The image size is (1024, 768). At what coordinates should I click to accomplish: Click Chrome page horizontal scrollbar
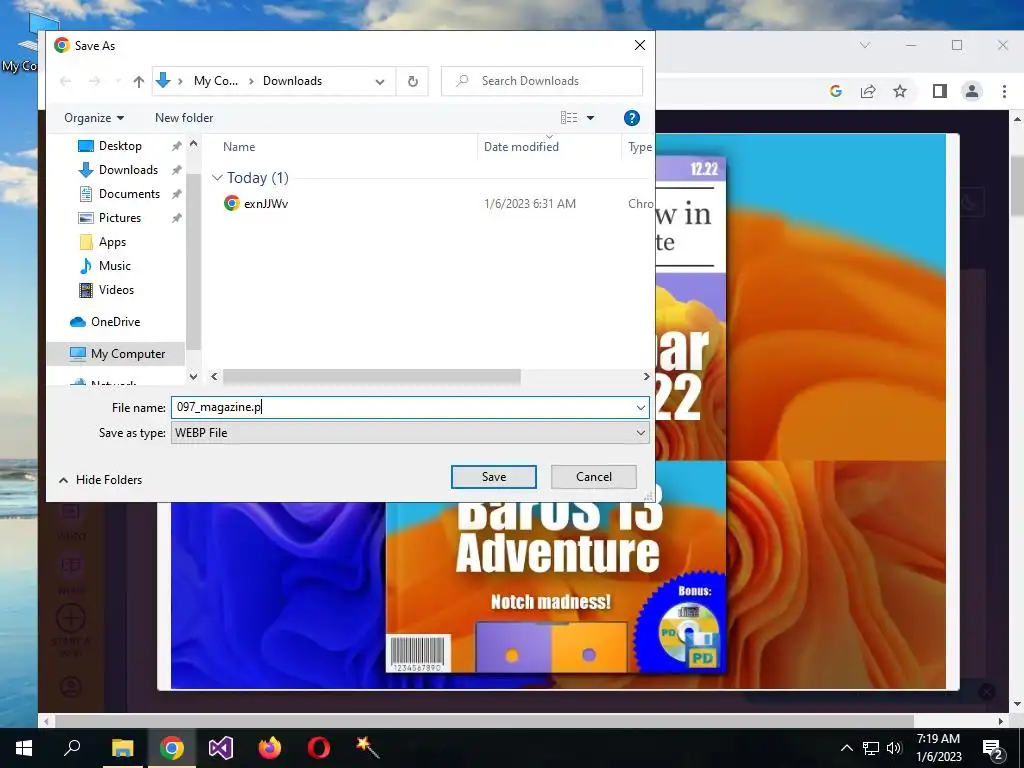tap(484, 721)
